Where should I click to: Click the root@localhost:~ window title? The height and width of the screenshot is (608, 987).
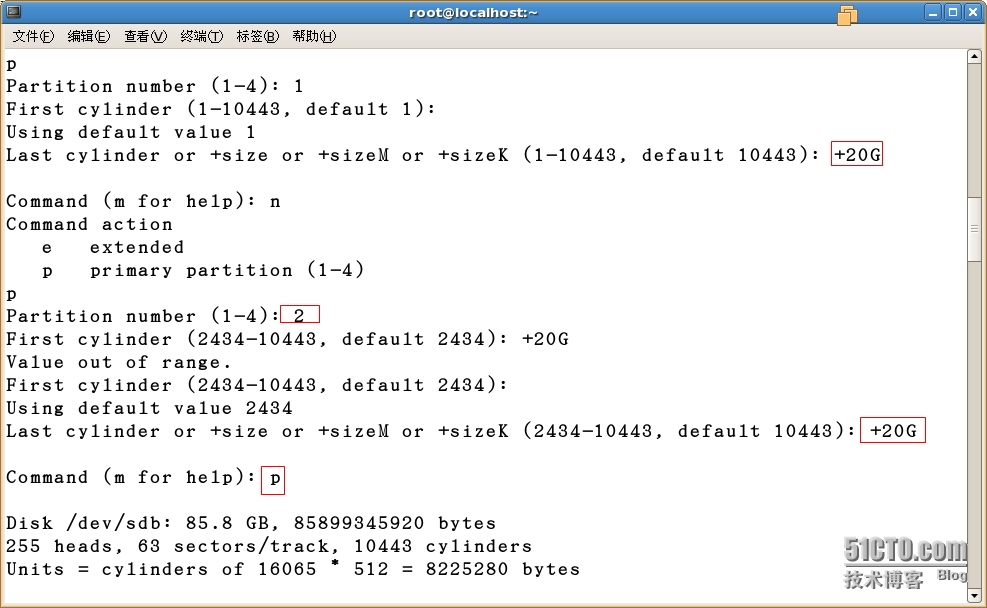[x=473, y=13]
